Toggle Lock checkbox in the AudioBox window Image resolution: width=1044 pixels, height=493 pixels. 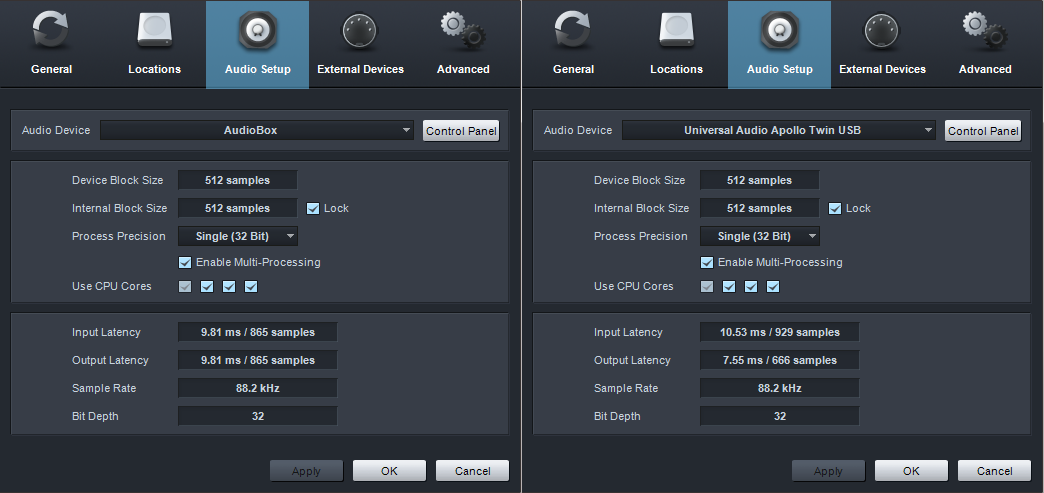[313, 208]
